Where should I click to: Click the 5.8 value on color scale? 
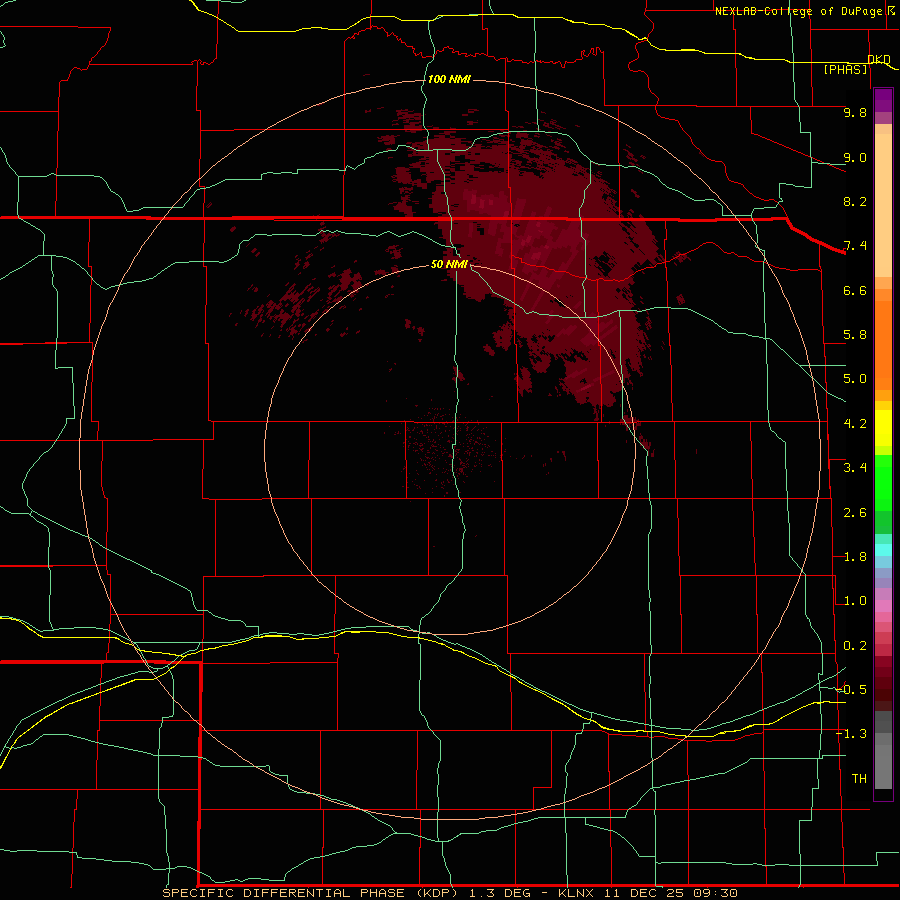(855, 335)
